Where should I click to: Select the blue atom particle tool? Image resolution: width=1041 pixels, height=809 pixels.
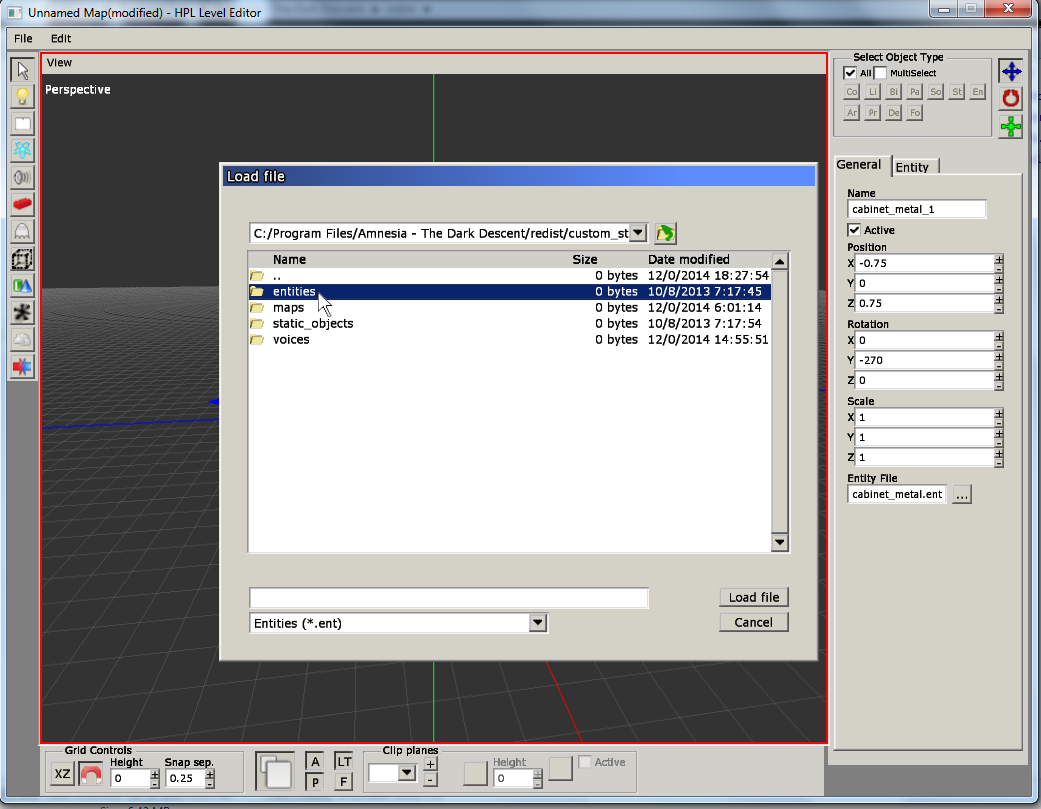click(22, 150)
